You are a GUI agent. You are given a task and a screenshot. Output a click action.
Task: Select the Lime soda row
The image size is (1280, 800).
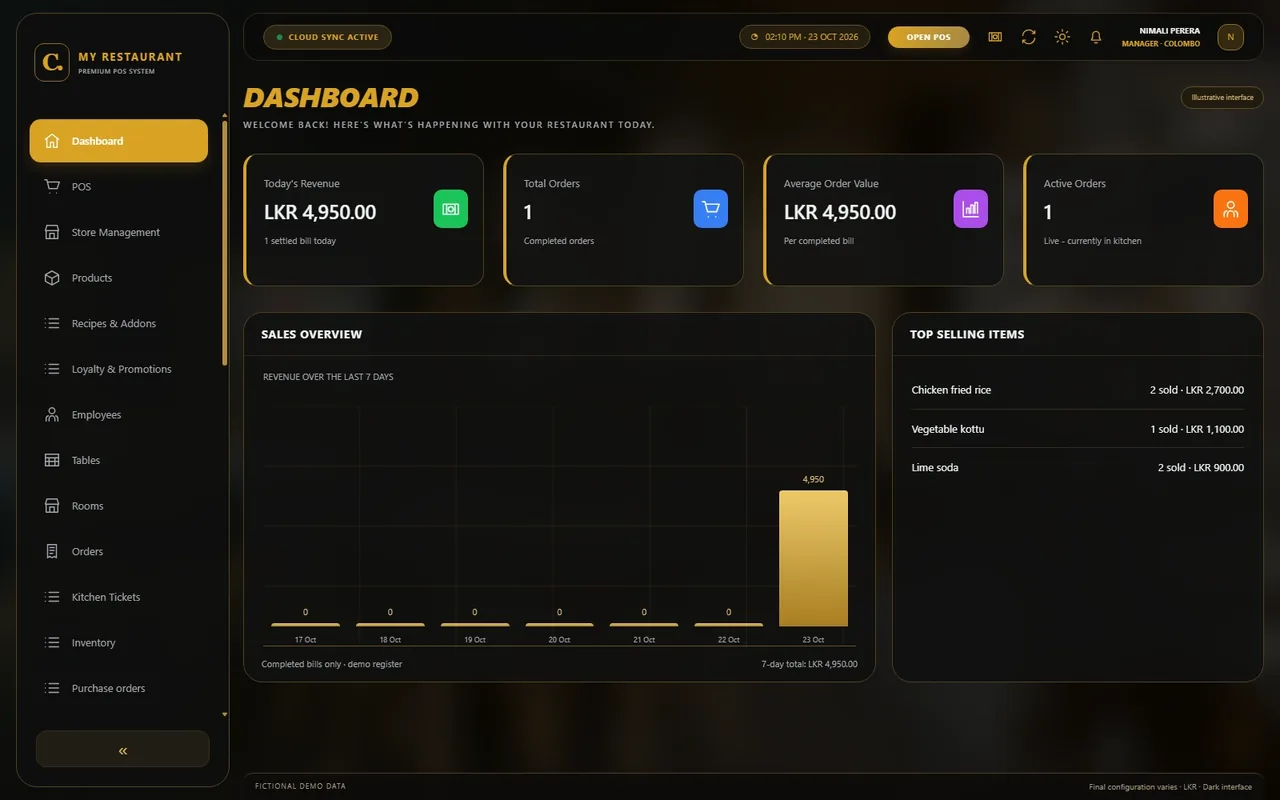tap(1078, 467)
